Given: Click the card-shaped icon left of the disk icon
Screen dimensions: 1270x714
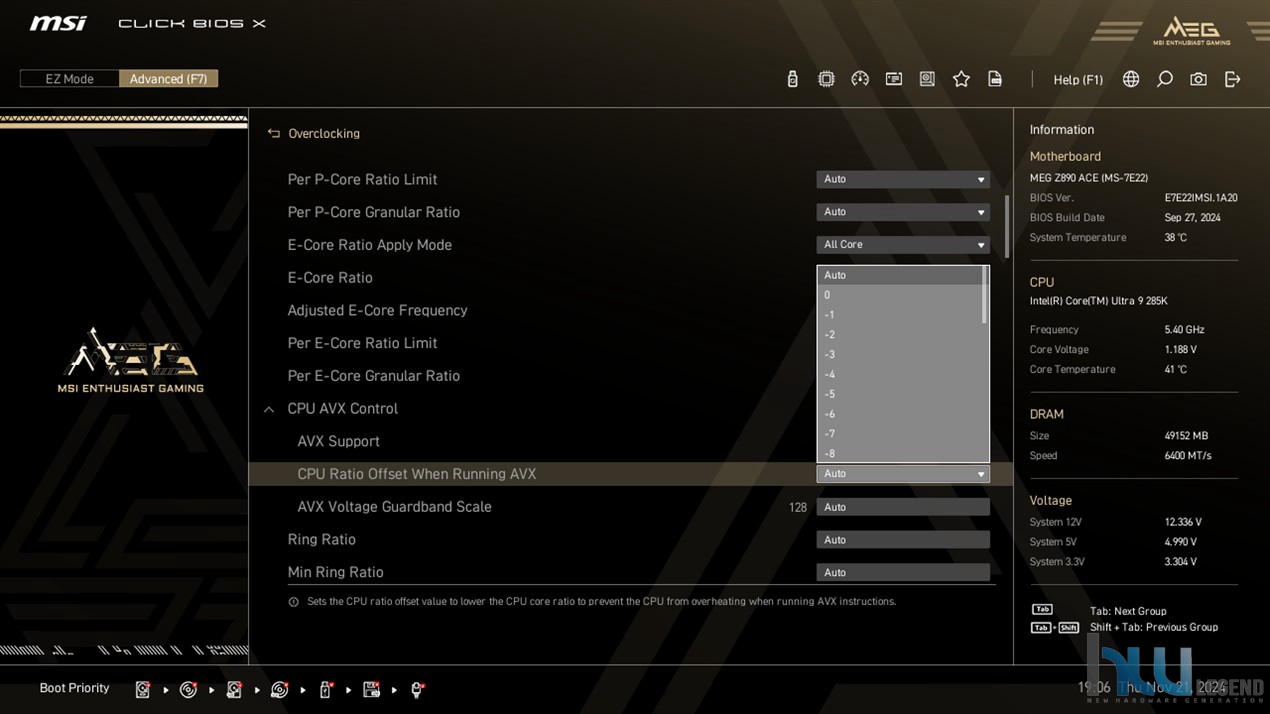Looking at the screenshot, I should click(x=894, y=79).
